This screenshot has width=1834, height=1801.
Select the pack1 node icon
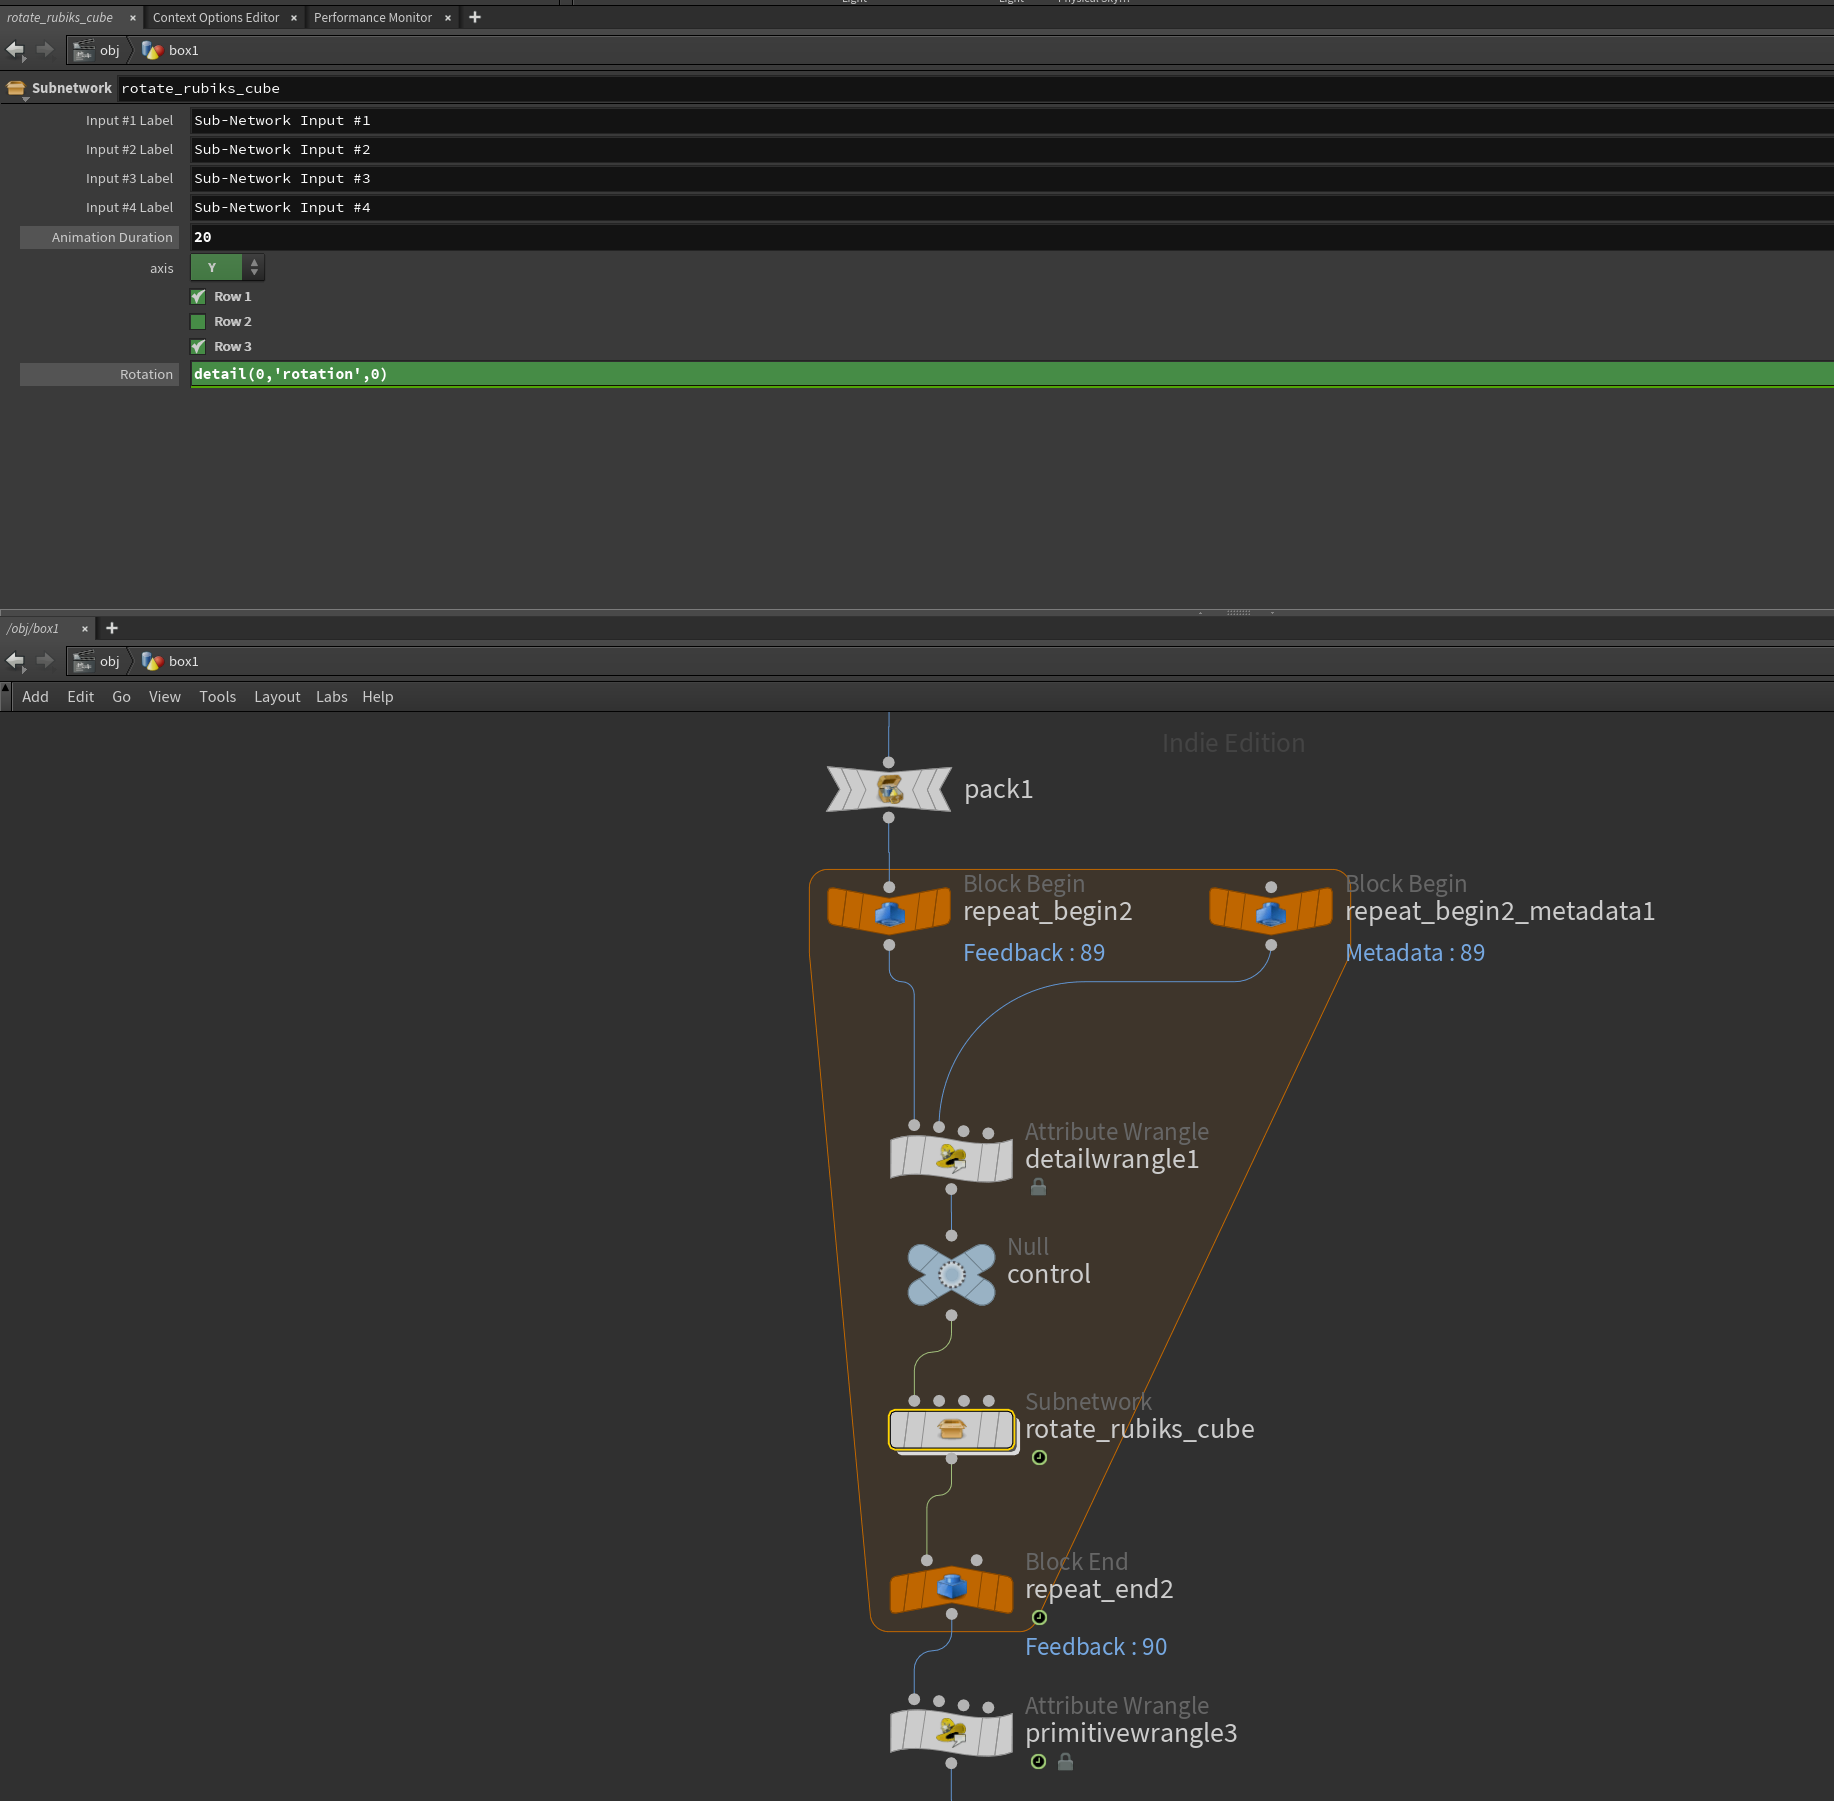[x=889, y=790]
